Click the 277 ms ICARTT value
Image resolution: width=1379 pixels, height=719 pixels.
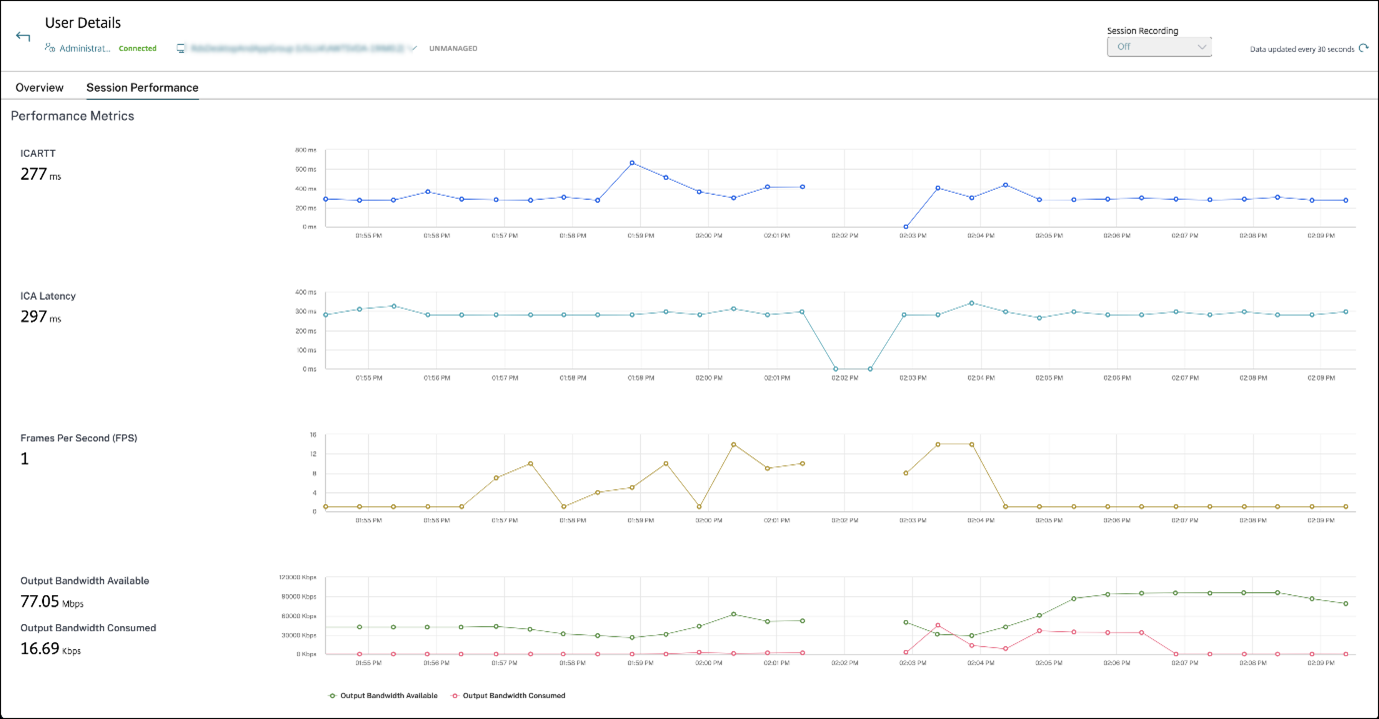click(38, 174)
